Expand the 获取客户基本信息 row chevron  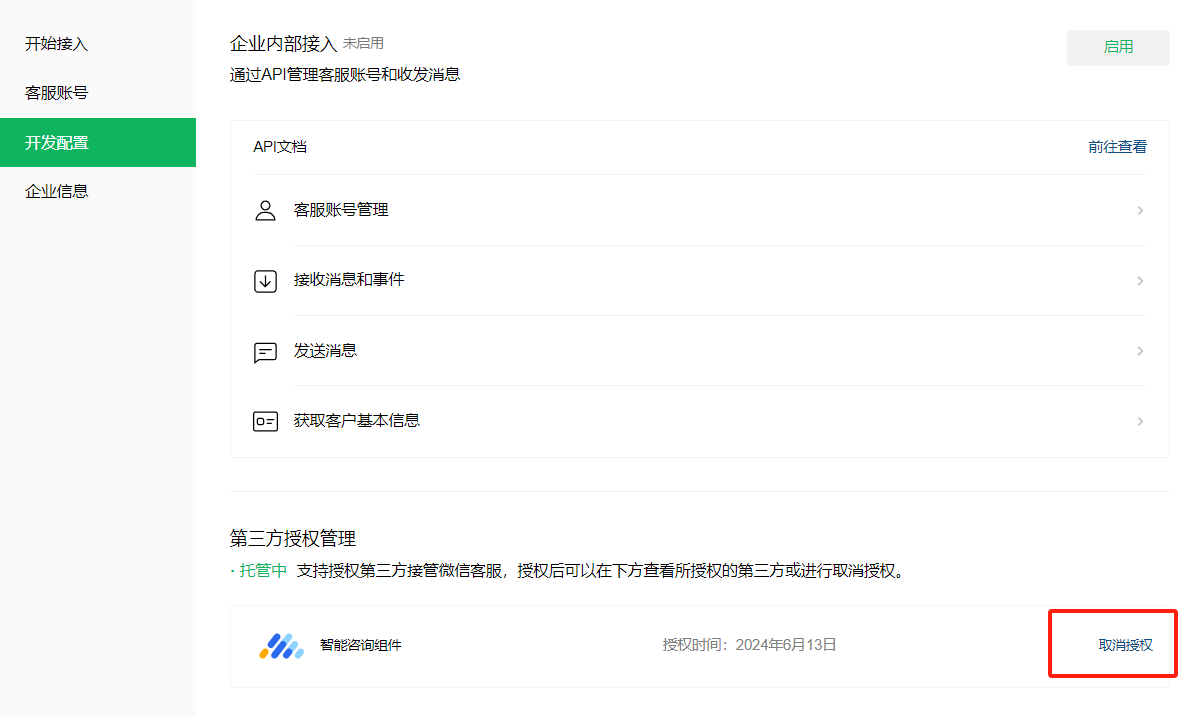click(x=1139, y=421)
